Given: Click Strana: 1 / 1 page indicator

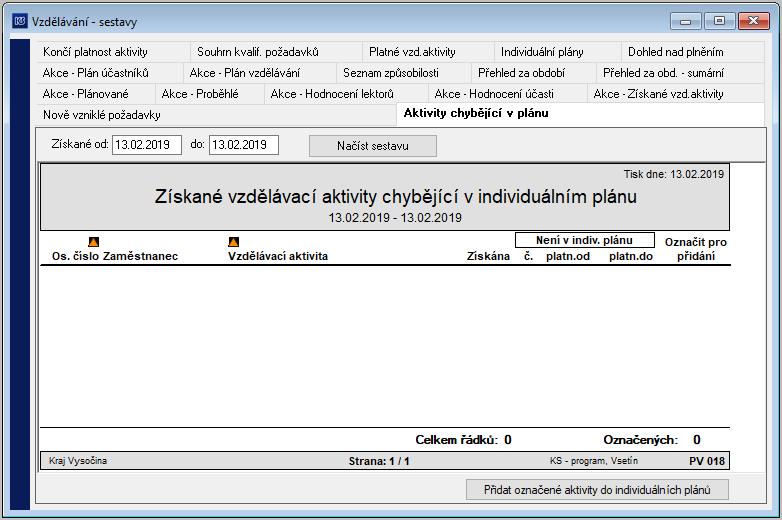Looking at the screenshot, I should coord(379,461).
